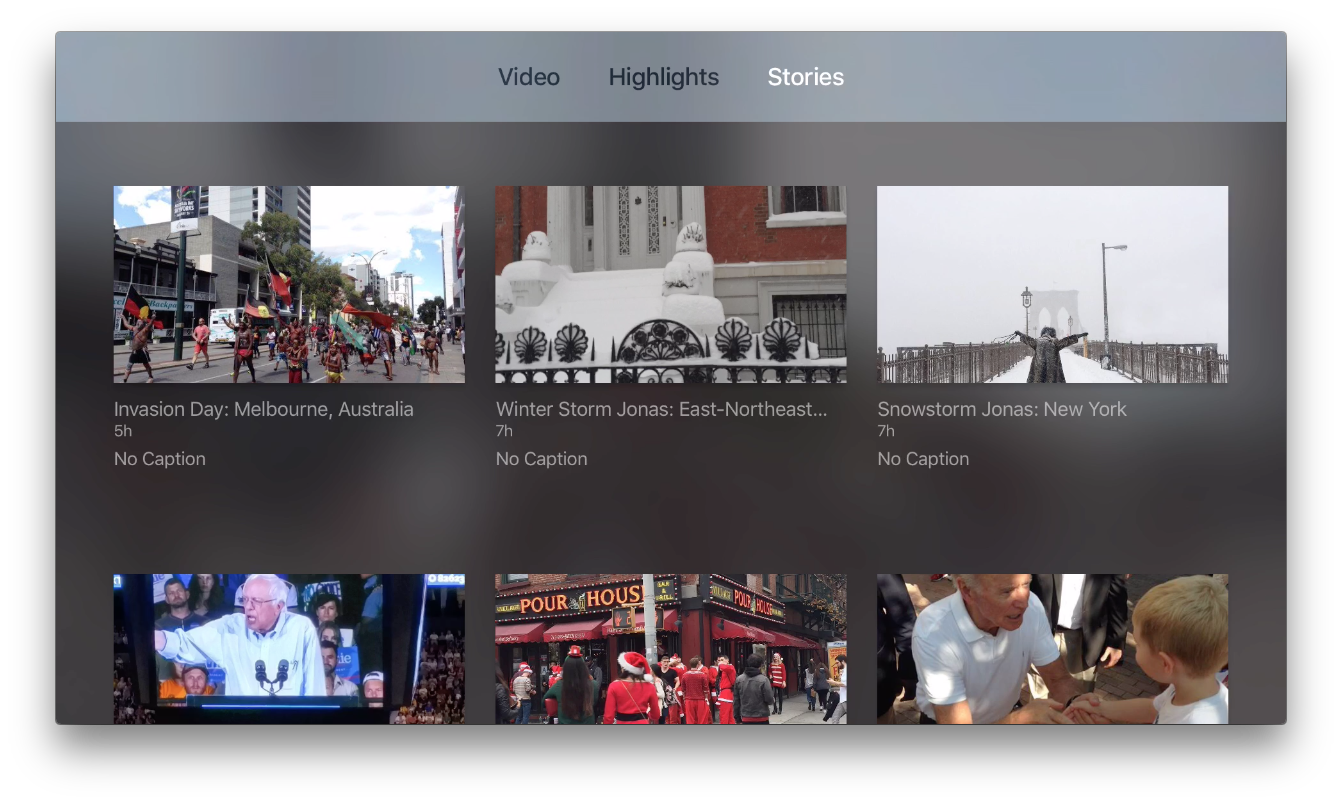
Task: Click the "Winter Storm Jonas: East-Northeast" title
Action: (661, 409)
